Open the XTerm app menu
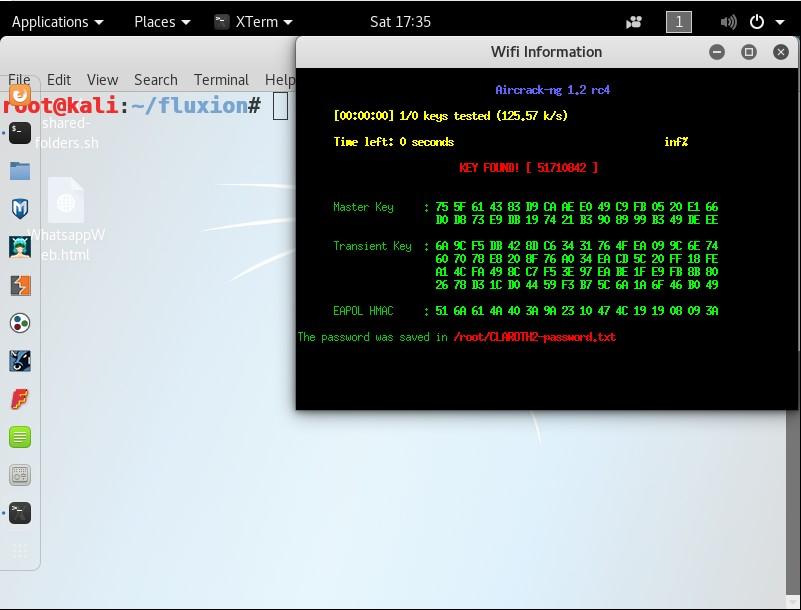This screenshot has height=610, width=801. [x=254, y=22]
